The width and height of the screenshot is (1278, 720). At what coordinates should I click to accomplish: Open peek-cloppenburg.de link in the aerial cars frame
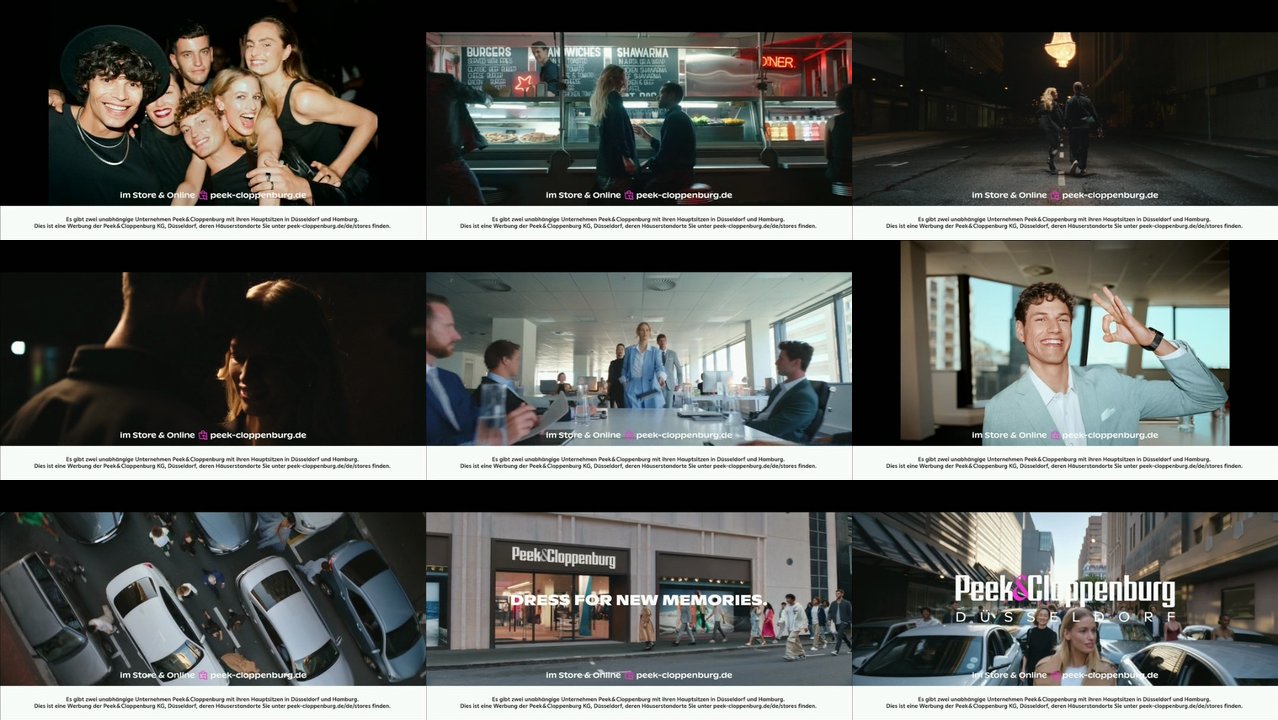pyautogui.click(x=258, y=676)
